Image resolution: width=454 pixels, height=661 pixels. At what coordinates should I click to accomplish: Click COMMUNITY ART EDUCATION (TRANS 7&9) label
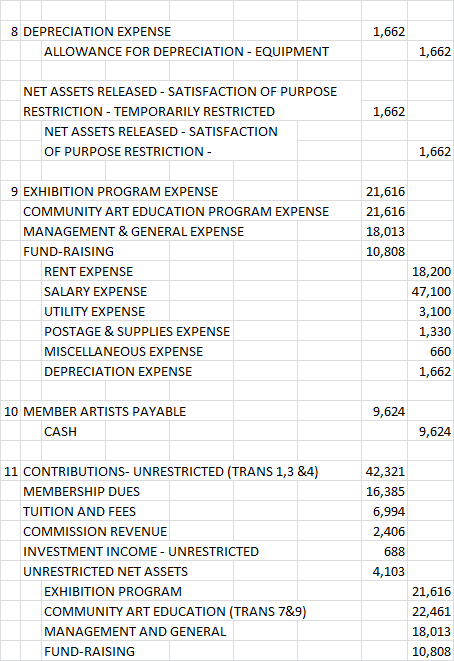(x=175, y=611)
